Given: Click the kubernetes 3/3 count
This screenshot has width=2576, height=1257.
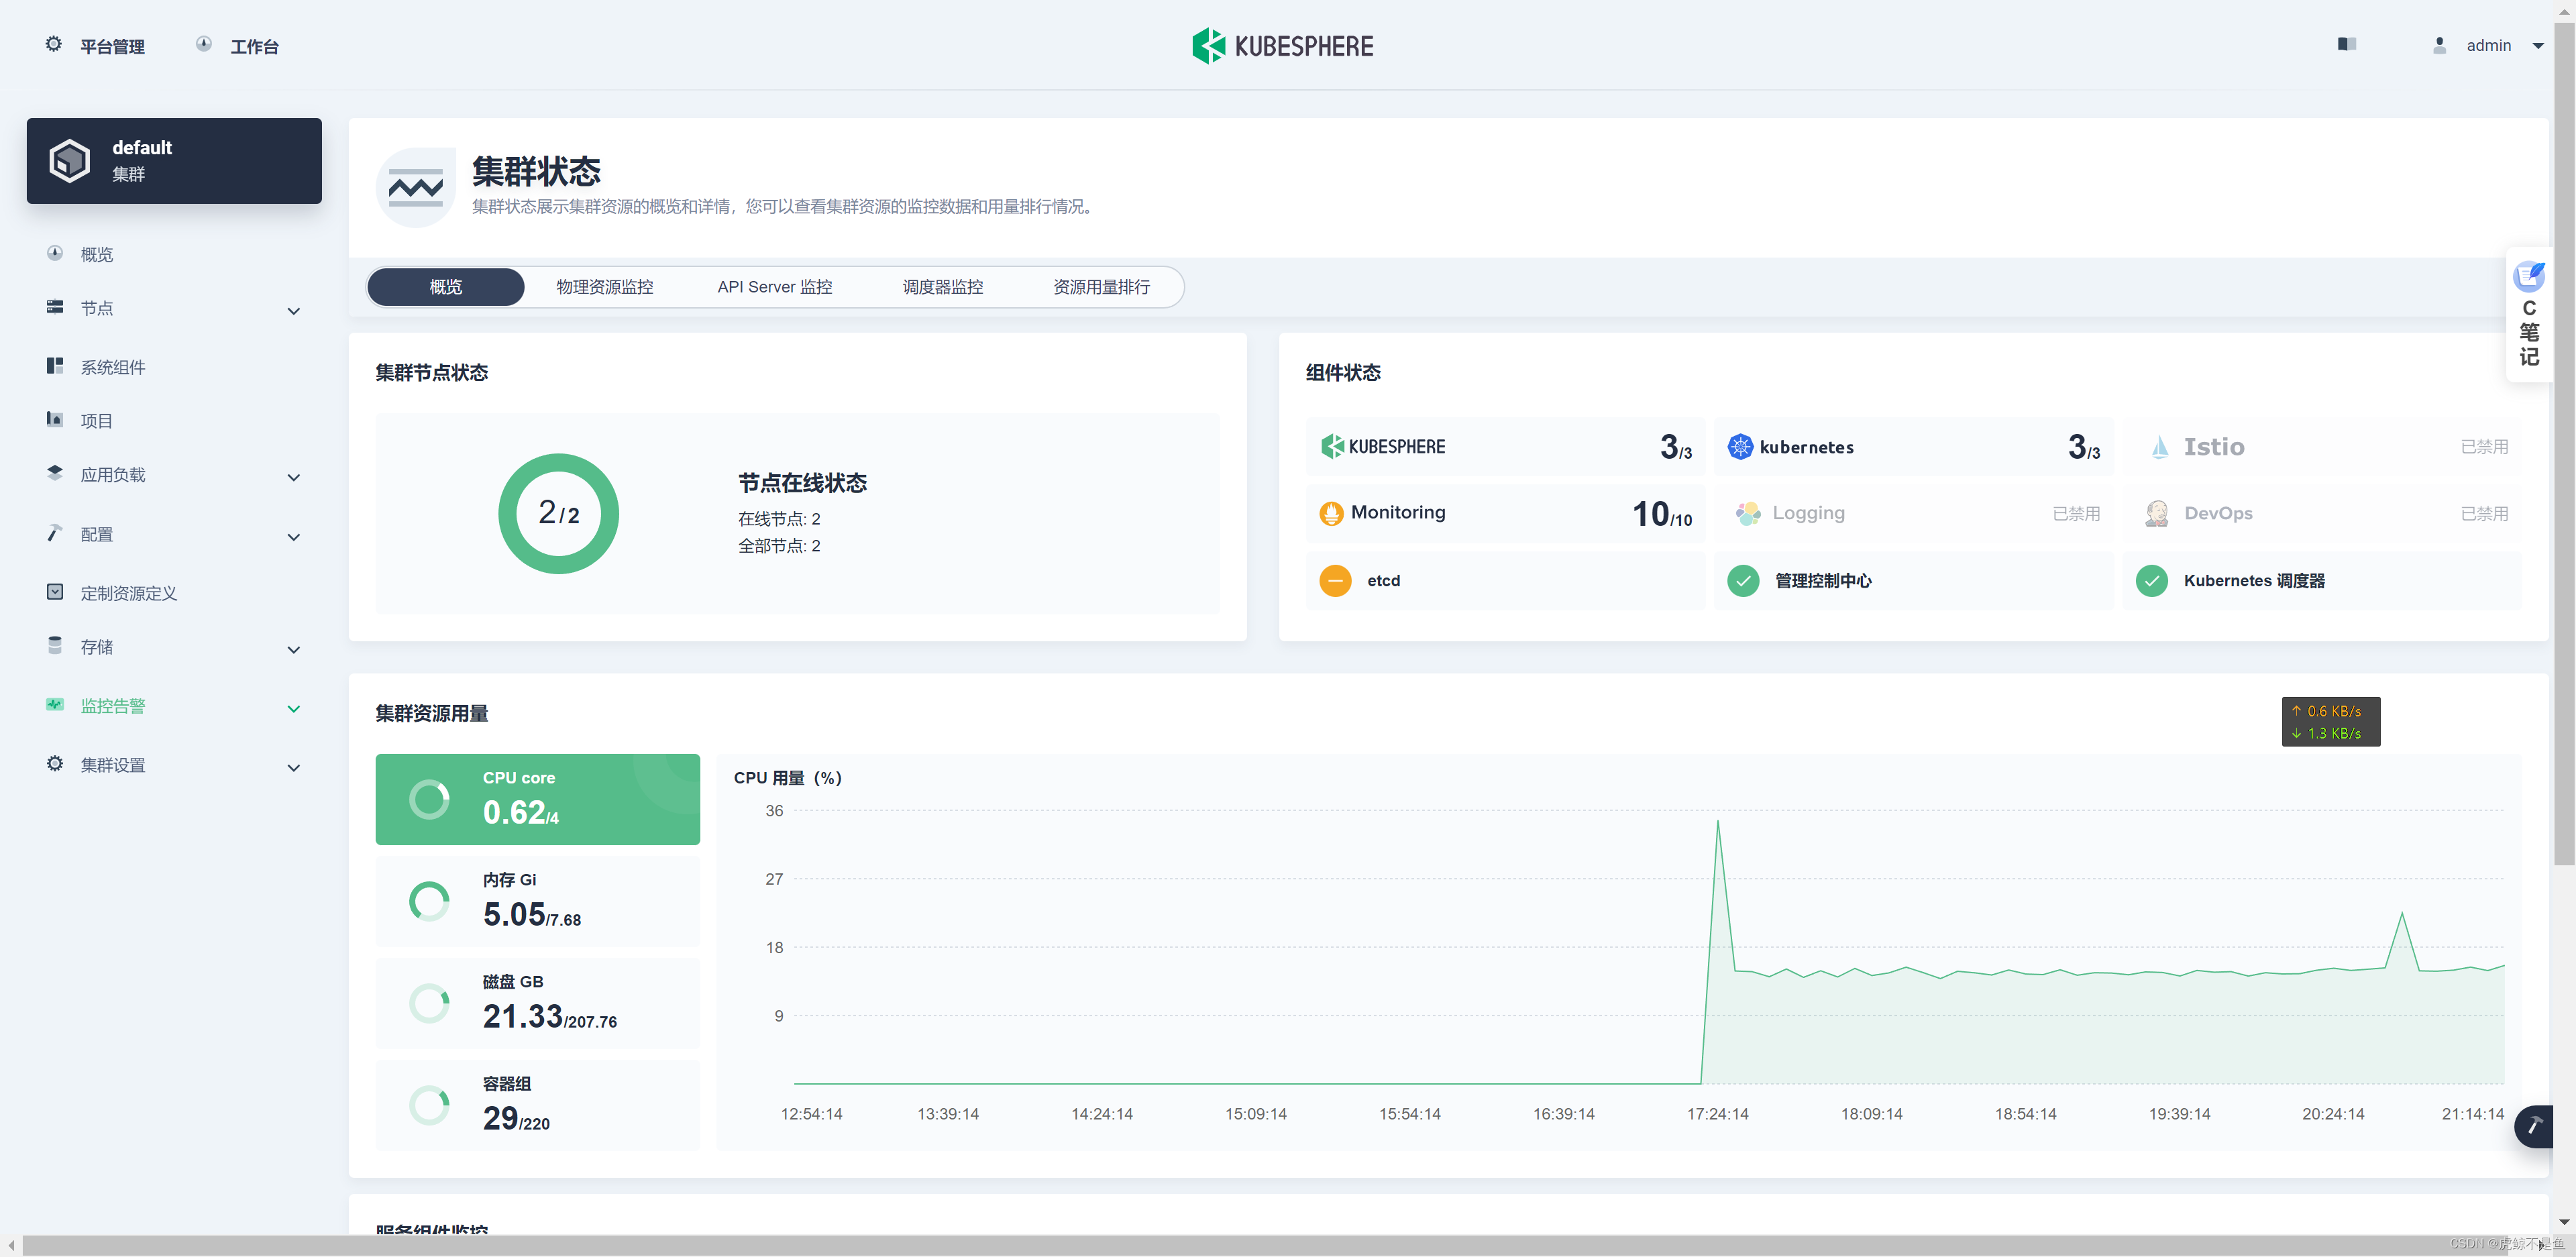Looking at the screenshot, I should 2084,447.
